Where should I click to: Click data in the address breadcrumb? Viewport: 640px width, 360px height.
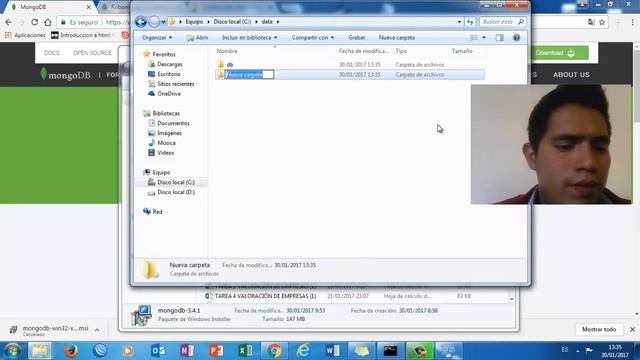pos(267,22)
